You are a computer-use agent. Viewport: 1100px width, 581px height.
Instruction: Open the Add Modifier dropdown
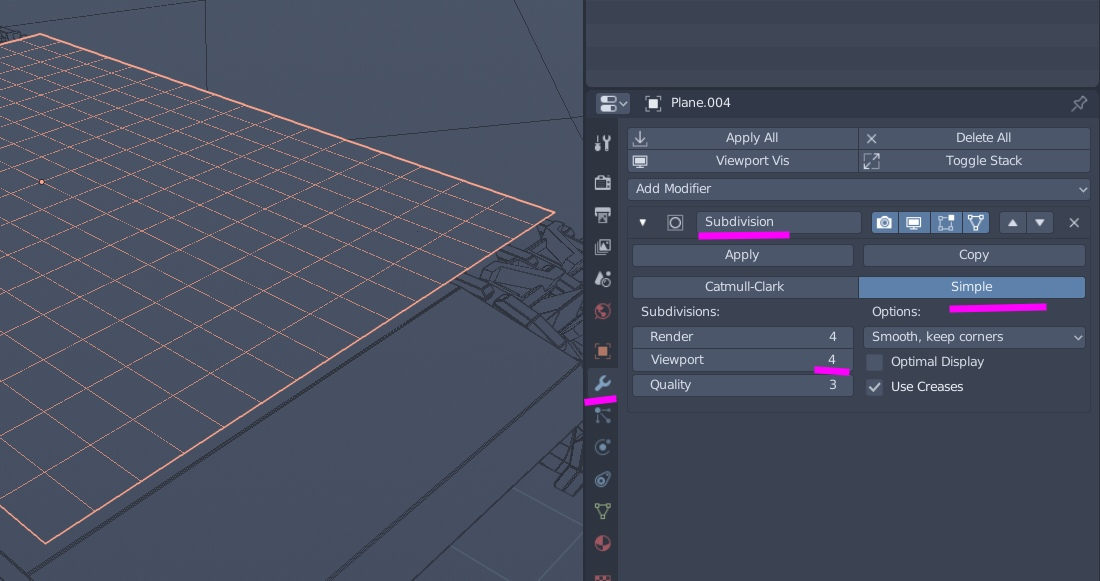pyautogui.click(x=859, y=189)
